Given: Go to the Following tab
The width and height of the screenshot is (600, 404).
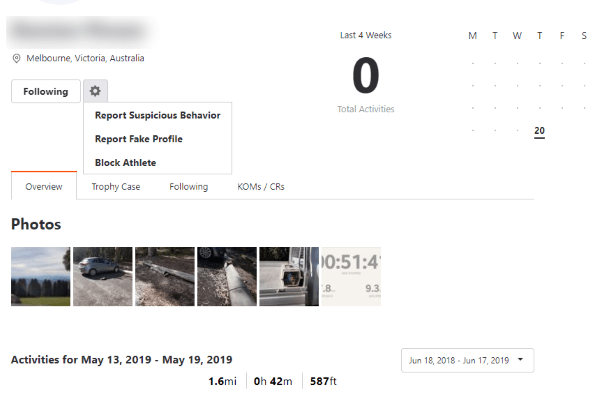Looking at the screenshot, I should click(x=188, y=187).
